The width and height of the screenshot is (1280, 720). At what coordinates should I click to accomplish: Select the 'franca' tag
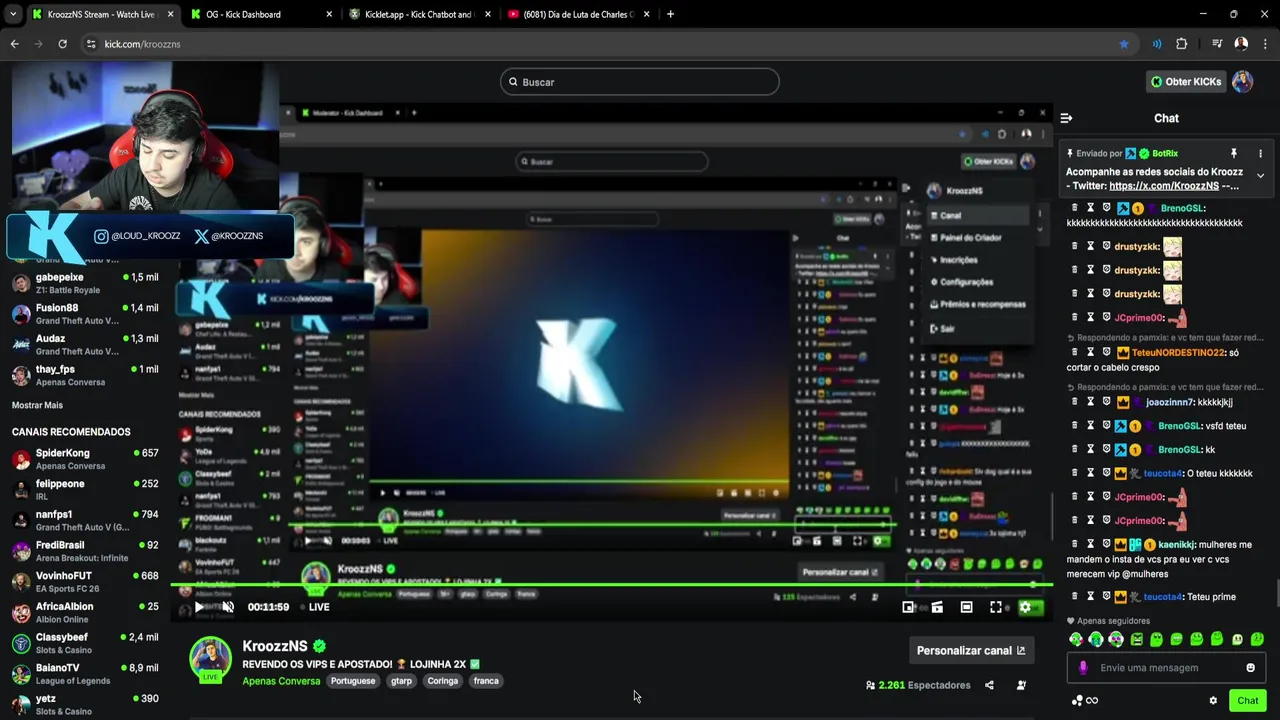pos(486,681)
